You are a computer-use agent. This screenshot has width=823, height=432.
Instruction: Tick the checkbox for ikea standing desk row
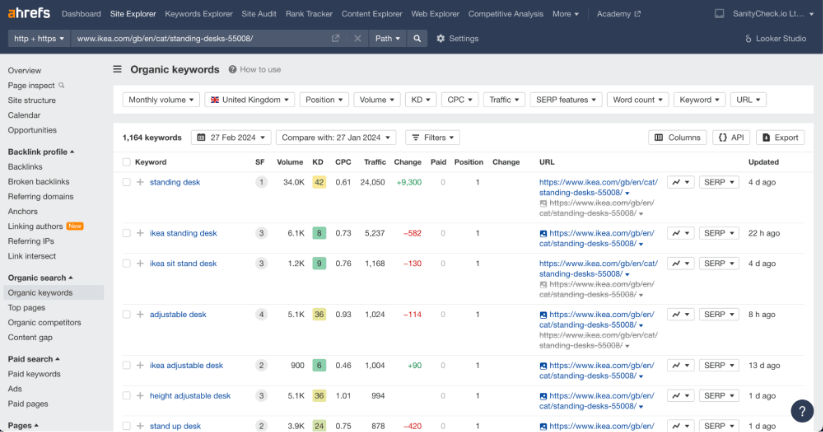click(126, 233)
